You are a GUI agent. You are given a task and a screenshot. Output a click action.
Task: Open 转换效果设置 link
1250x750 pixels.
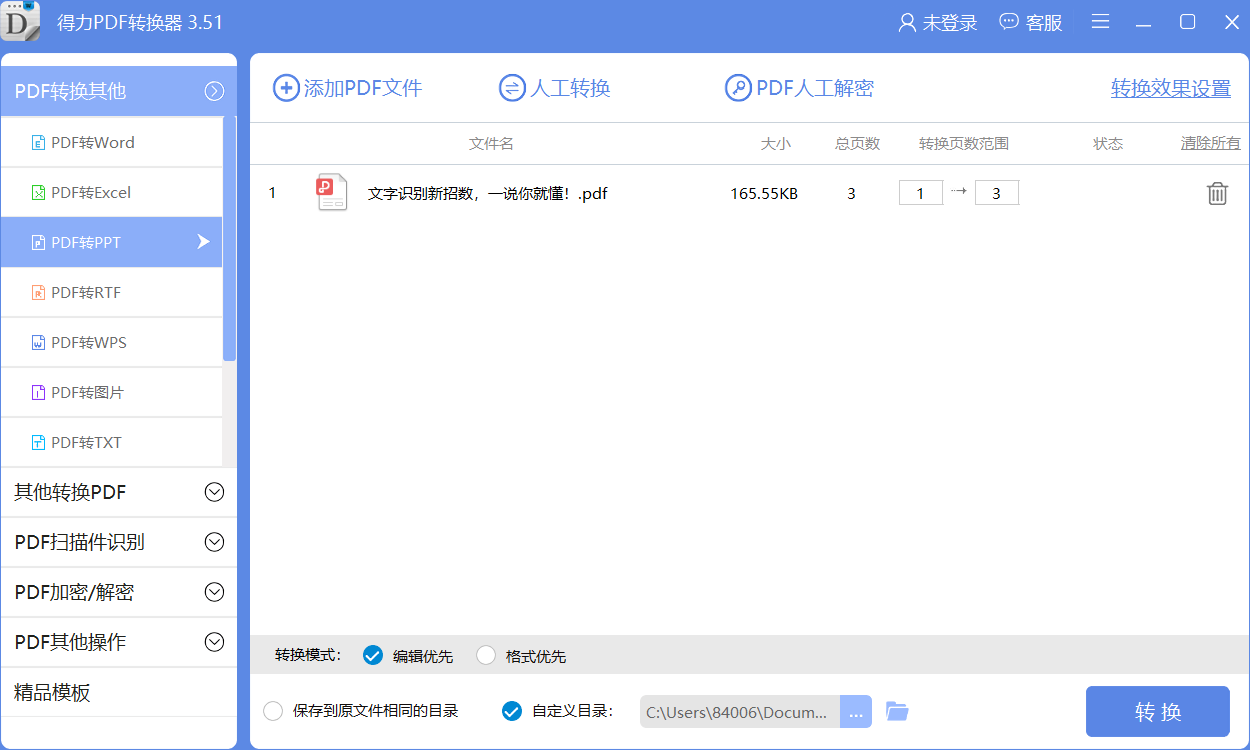tap(1171, 88)
